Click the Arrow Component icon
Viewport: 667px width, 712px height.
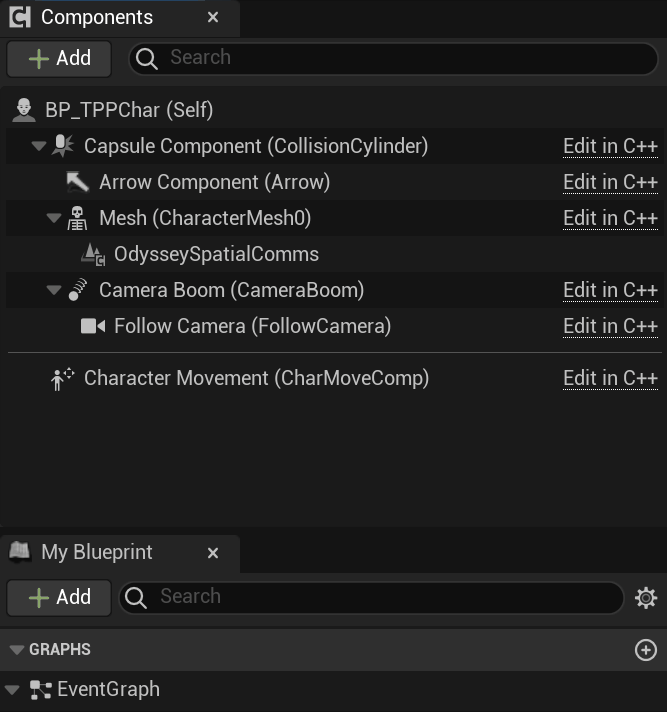point(77,182)
